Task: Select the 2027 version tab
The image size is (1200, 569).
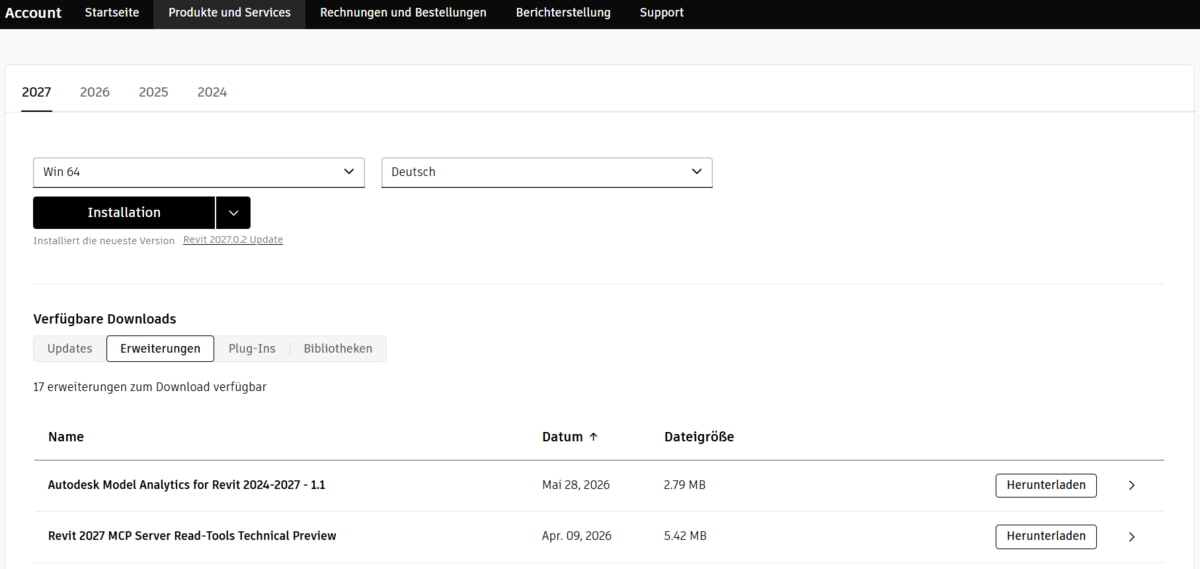Action: 36,92
